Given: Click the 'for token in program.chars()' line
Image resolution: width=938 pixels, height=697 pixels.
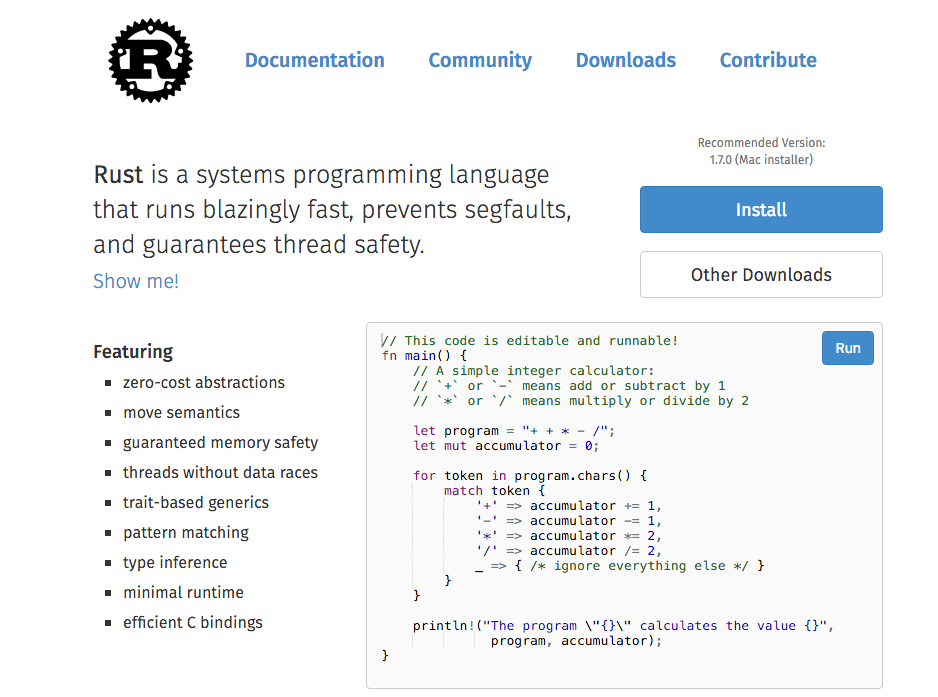Looking at the screenshot, I should (x=530, y=476).
